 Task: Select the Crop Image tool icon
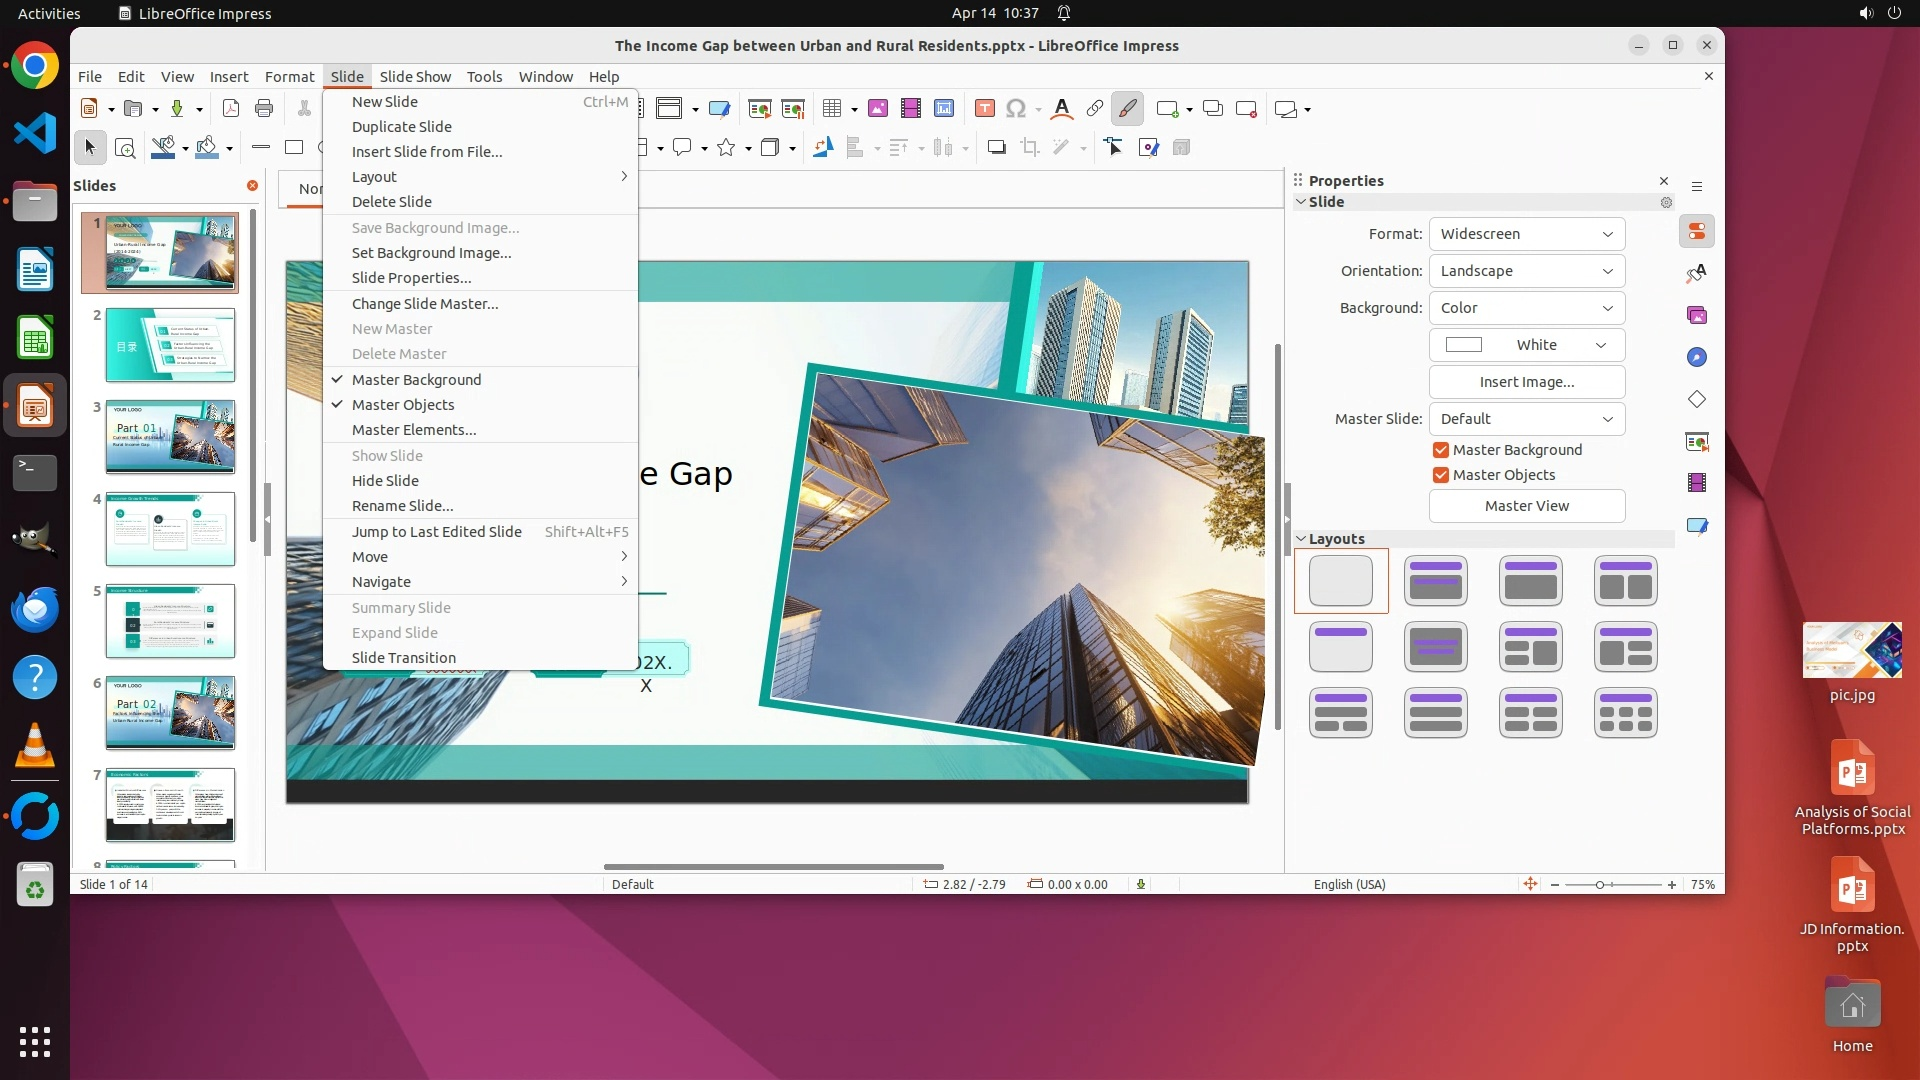1030,148
